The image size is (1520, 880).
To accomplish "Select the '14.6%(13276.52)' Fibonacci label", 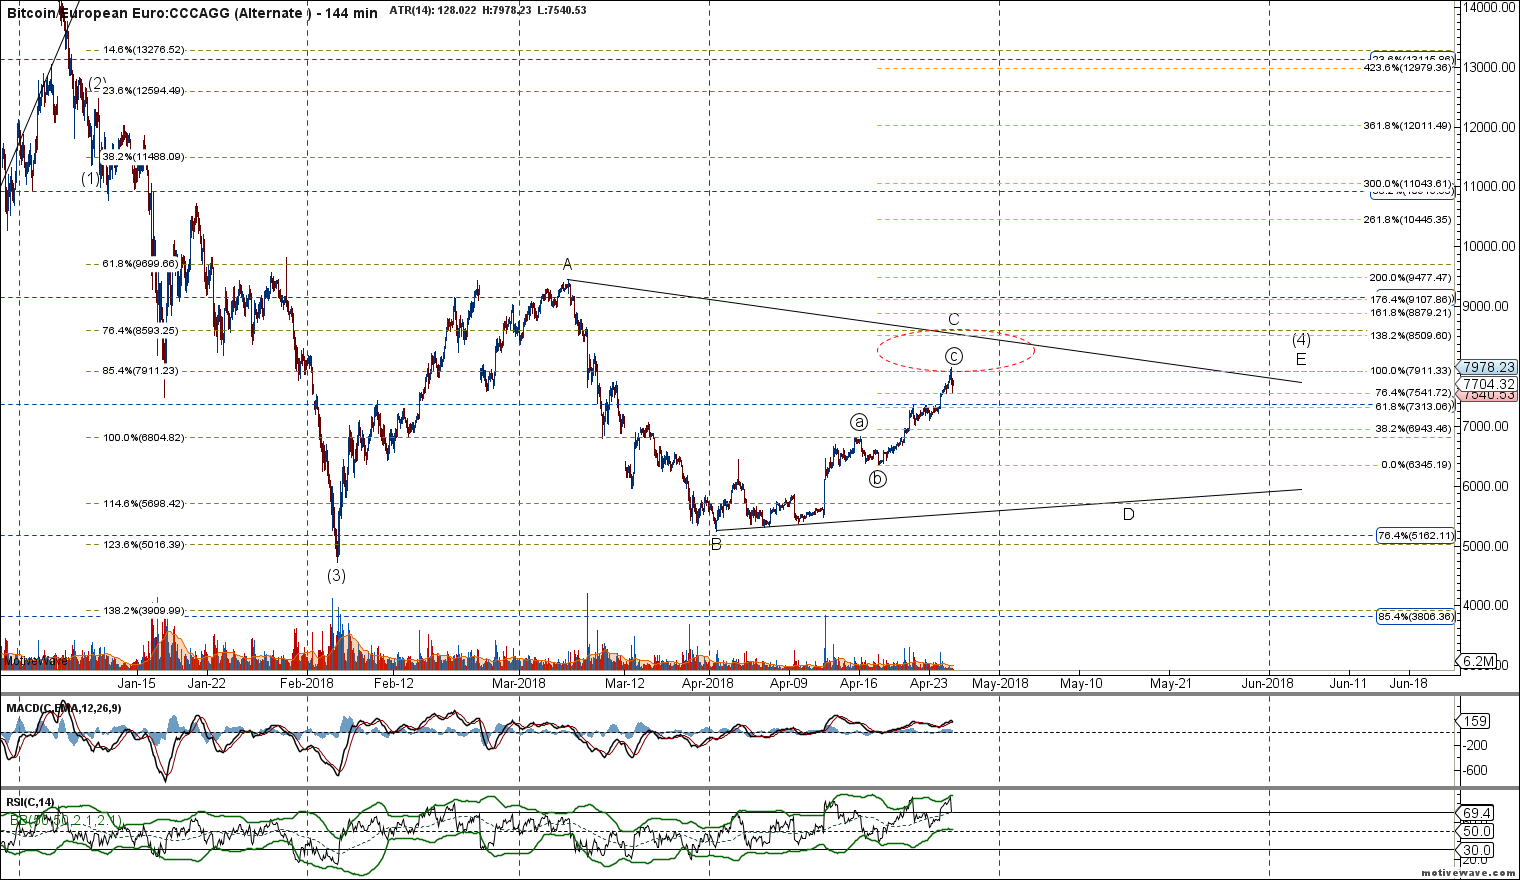I will [144, 49].
